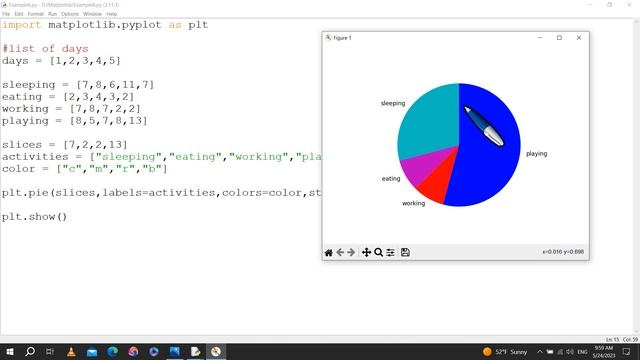Show hidden system tray icons

[540, 352]
